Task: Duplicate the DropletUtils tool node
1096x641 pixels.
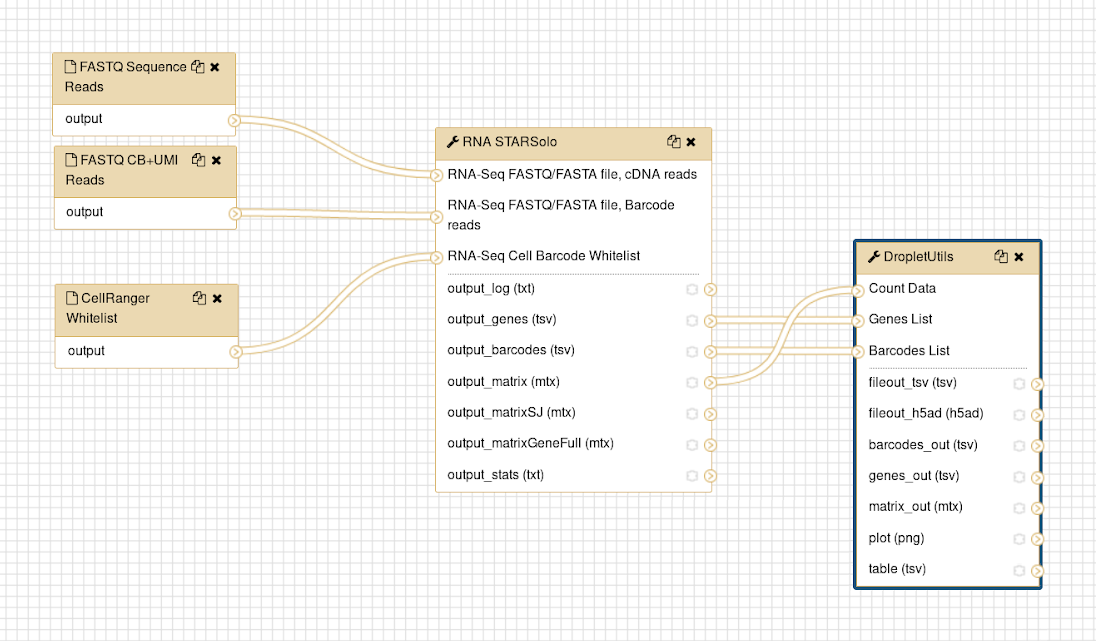Action: pos(1001,257)
